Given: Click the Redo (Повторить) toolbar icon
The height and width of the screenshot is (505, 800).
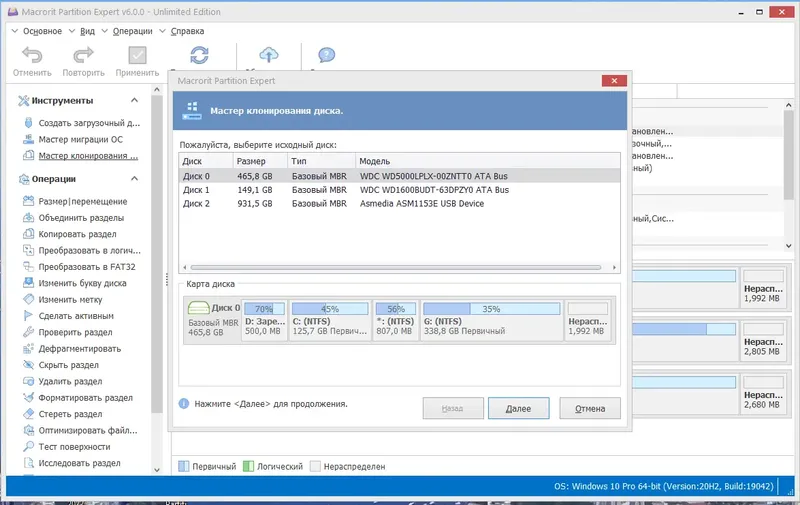Looking at the screenshot, I should click(83, 55).
